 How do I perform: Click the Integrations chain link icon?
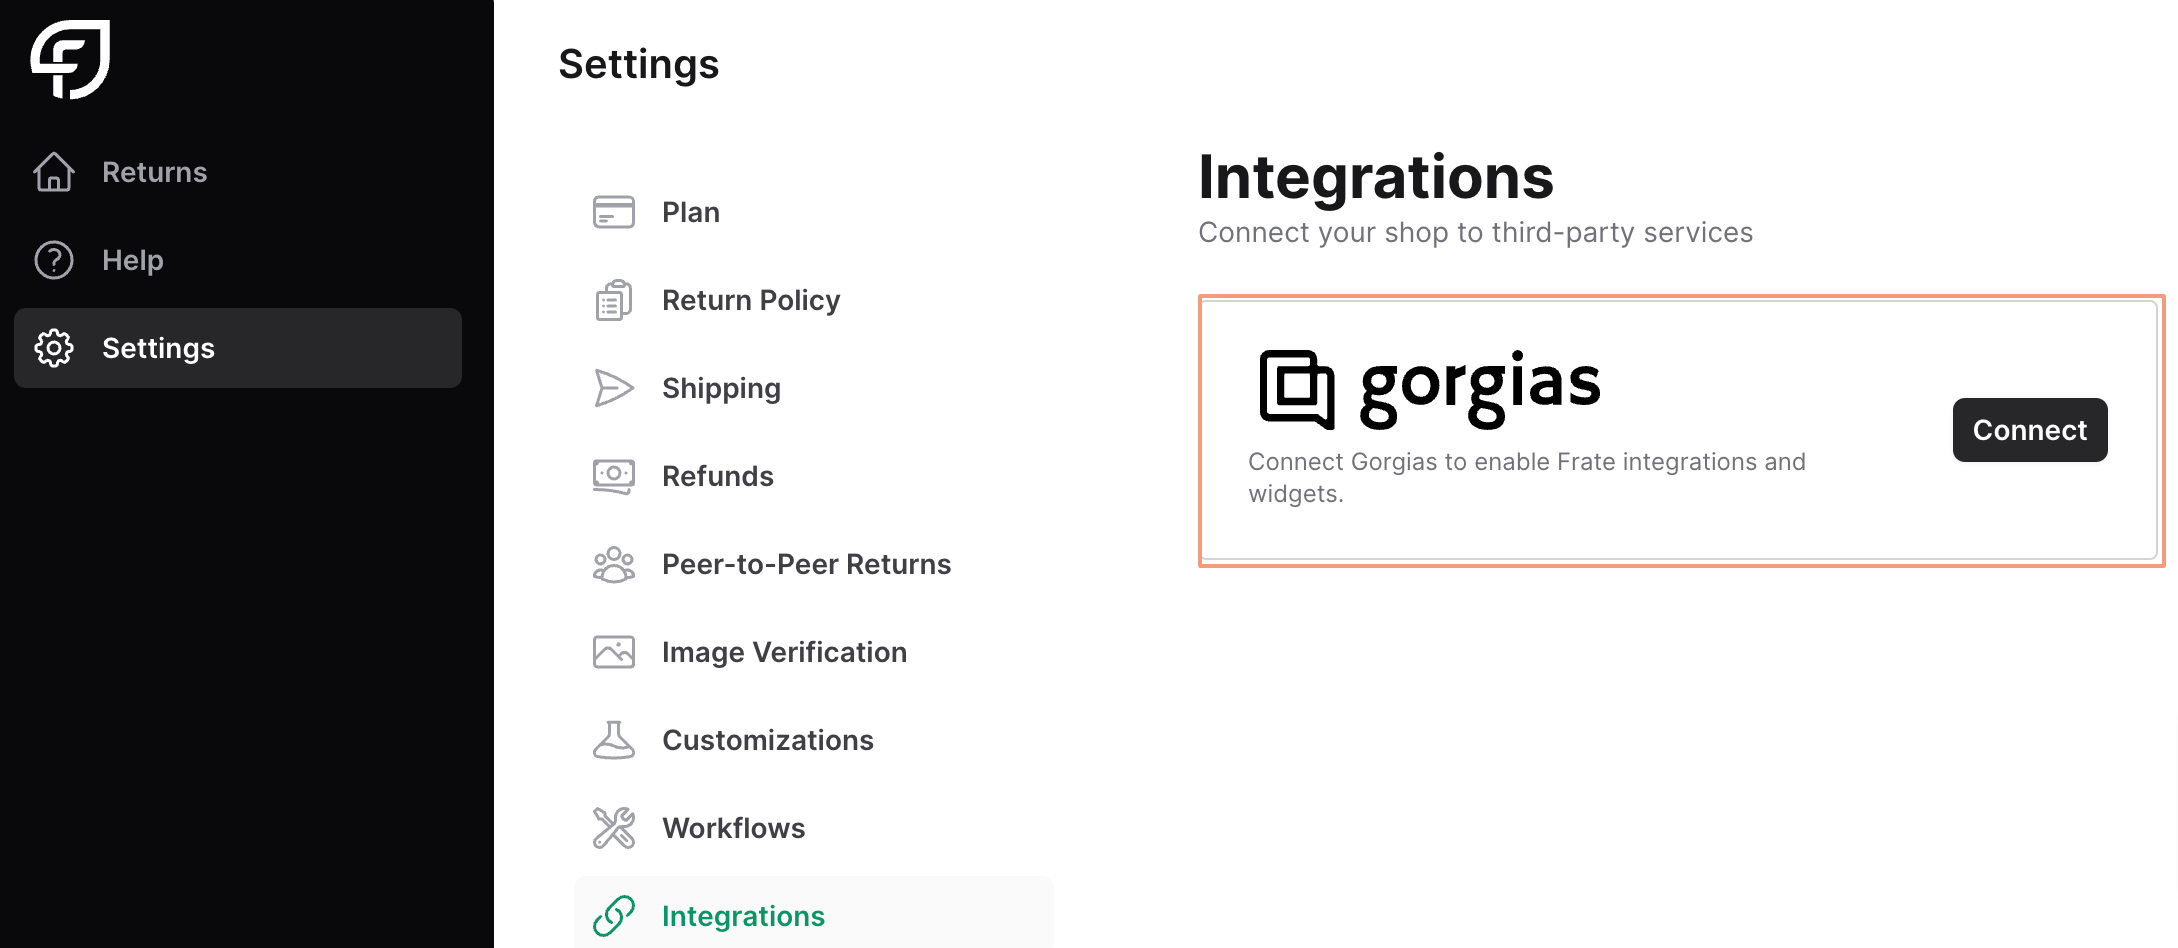(x=613, y=916)
